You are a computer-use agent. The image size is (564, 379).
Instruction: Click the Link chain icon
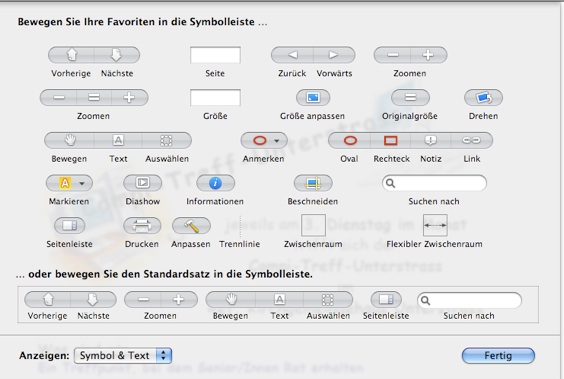472,140
